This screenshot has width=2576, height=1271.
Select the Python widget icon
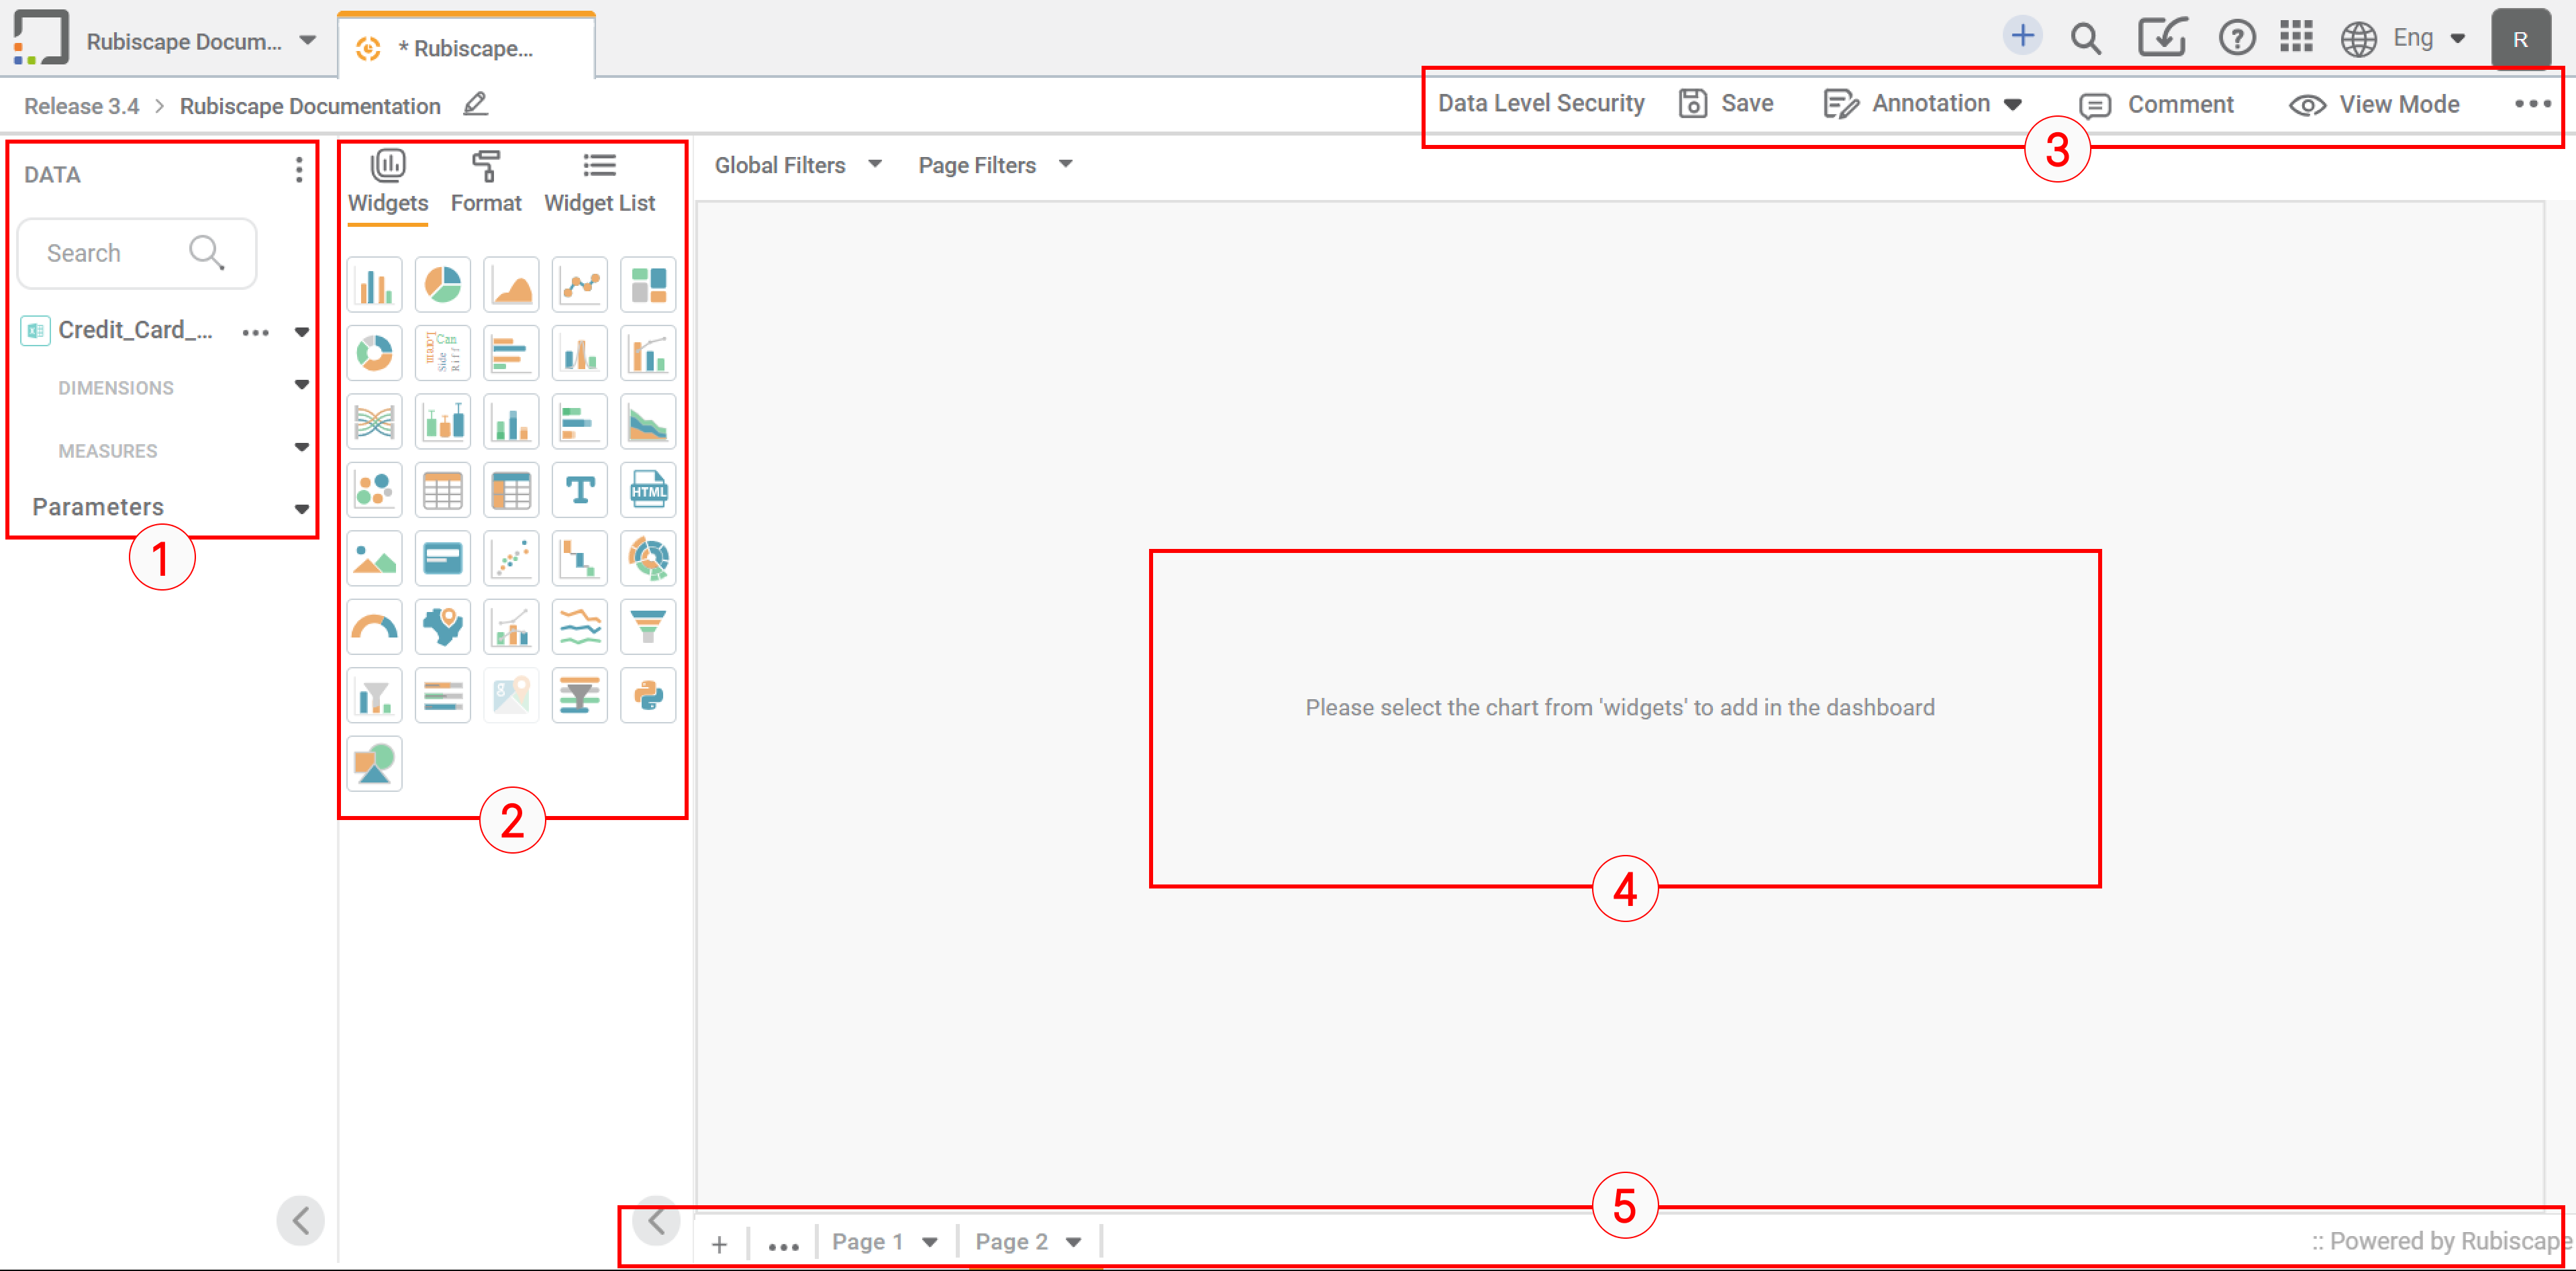pos(648,694)
